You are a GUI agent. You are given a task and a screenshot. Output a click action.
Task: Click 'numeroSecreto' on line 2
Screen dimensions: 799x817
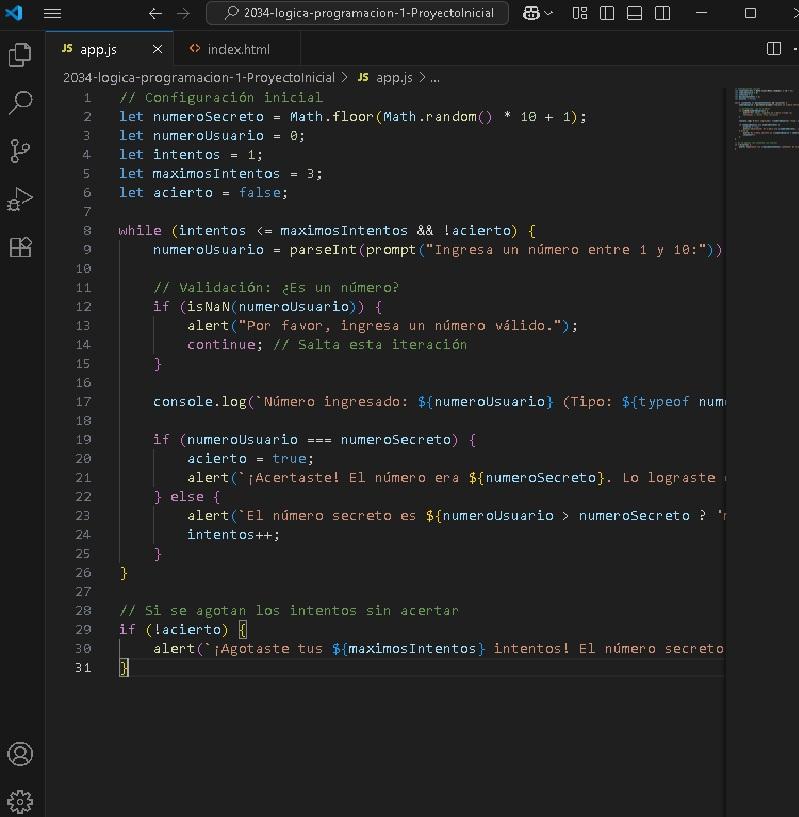coord(208,117)
